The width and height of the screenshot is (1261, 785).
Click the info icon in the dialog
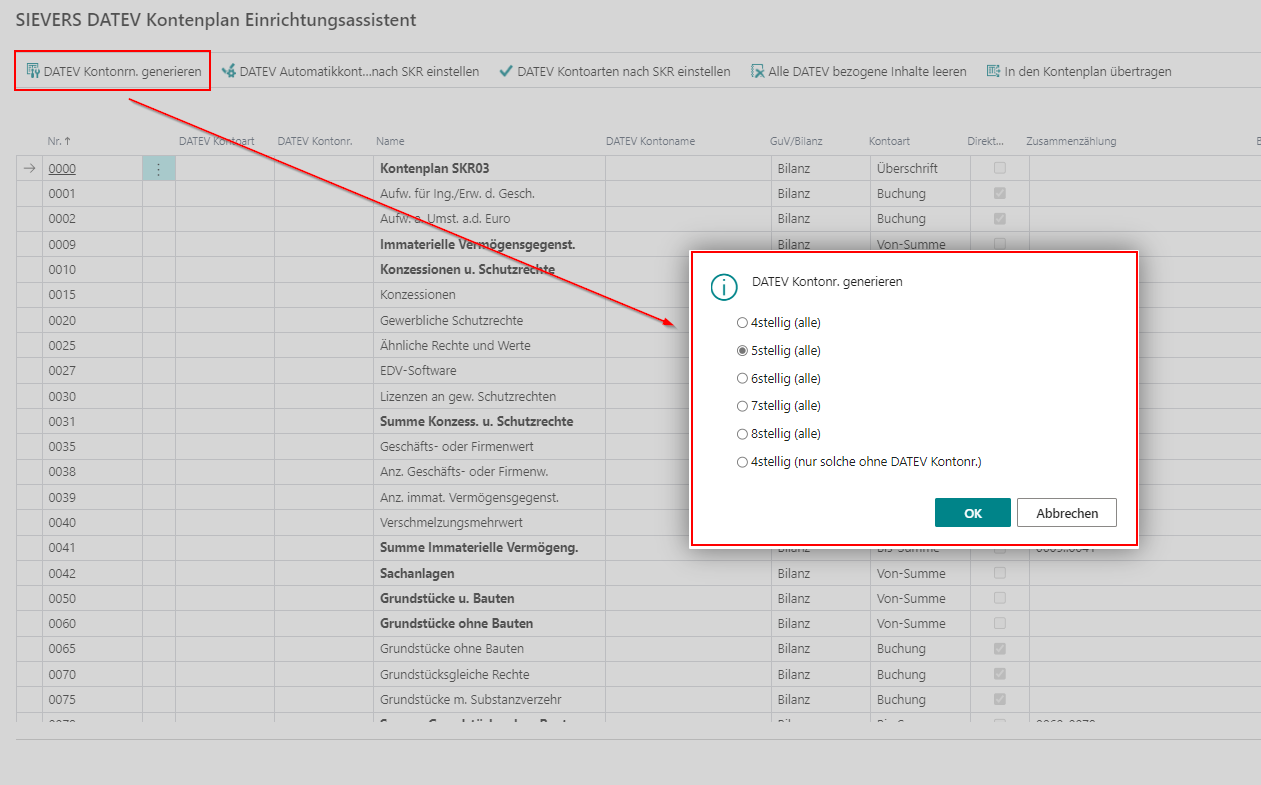[724, 287]
